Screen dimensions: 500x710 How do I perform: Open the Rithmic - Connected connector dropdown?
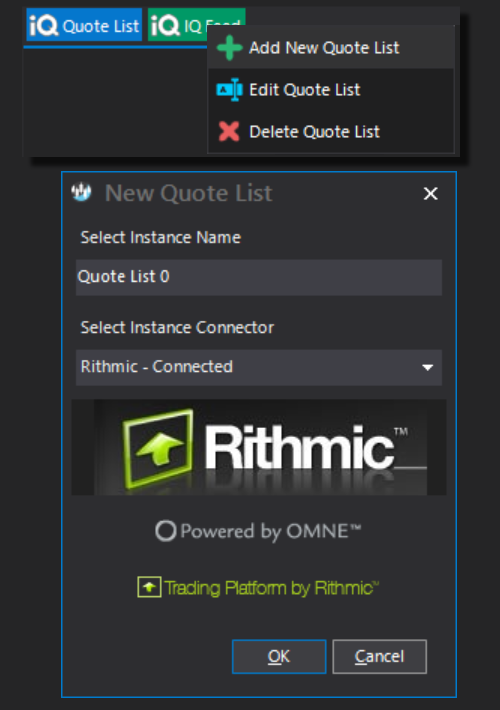pos(259,367)
